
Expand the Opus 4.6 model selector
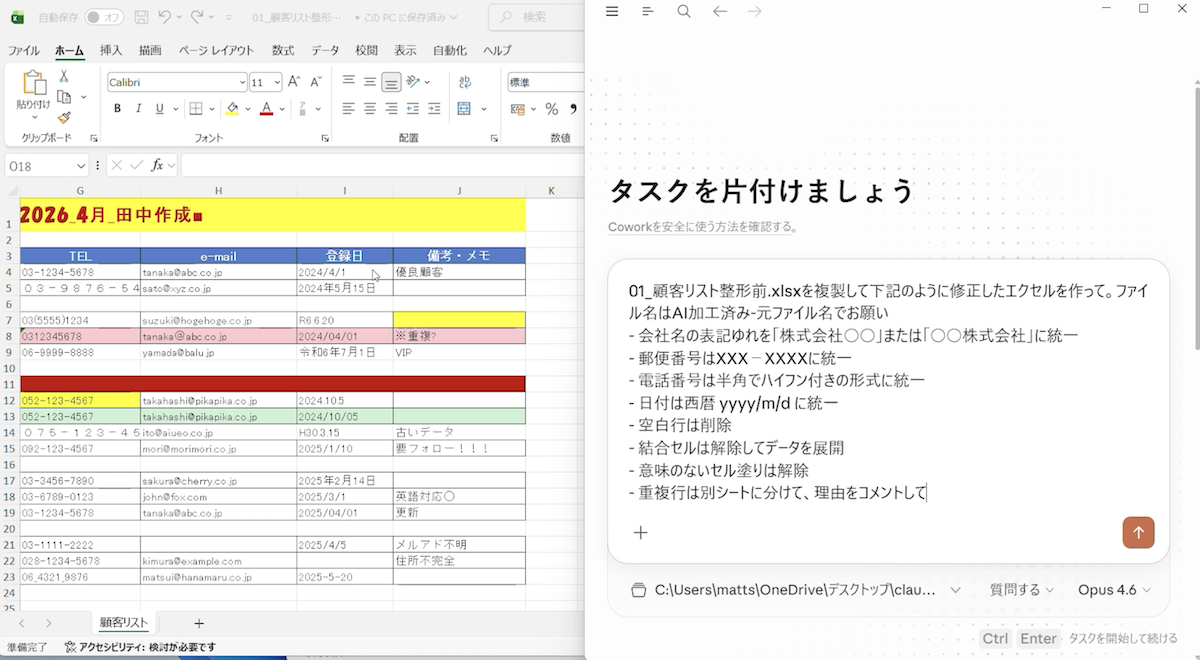1115,590
